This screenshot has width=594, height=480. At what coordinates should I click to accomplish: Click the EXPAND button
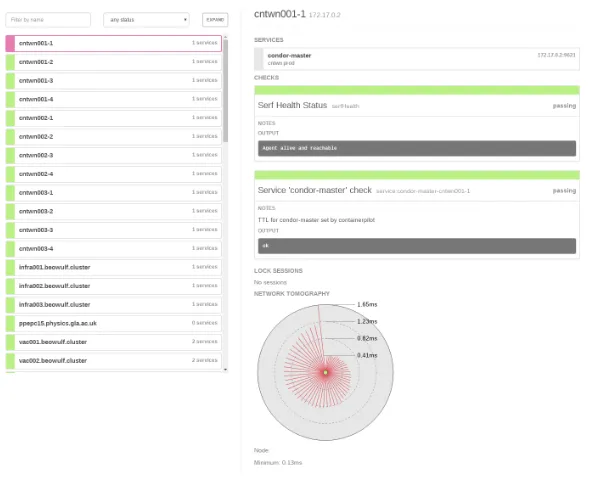pyautogui.click(x=215, y=20)
